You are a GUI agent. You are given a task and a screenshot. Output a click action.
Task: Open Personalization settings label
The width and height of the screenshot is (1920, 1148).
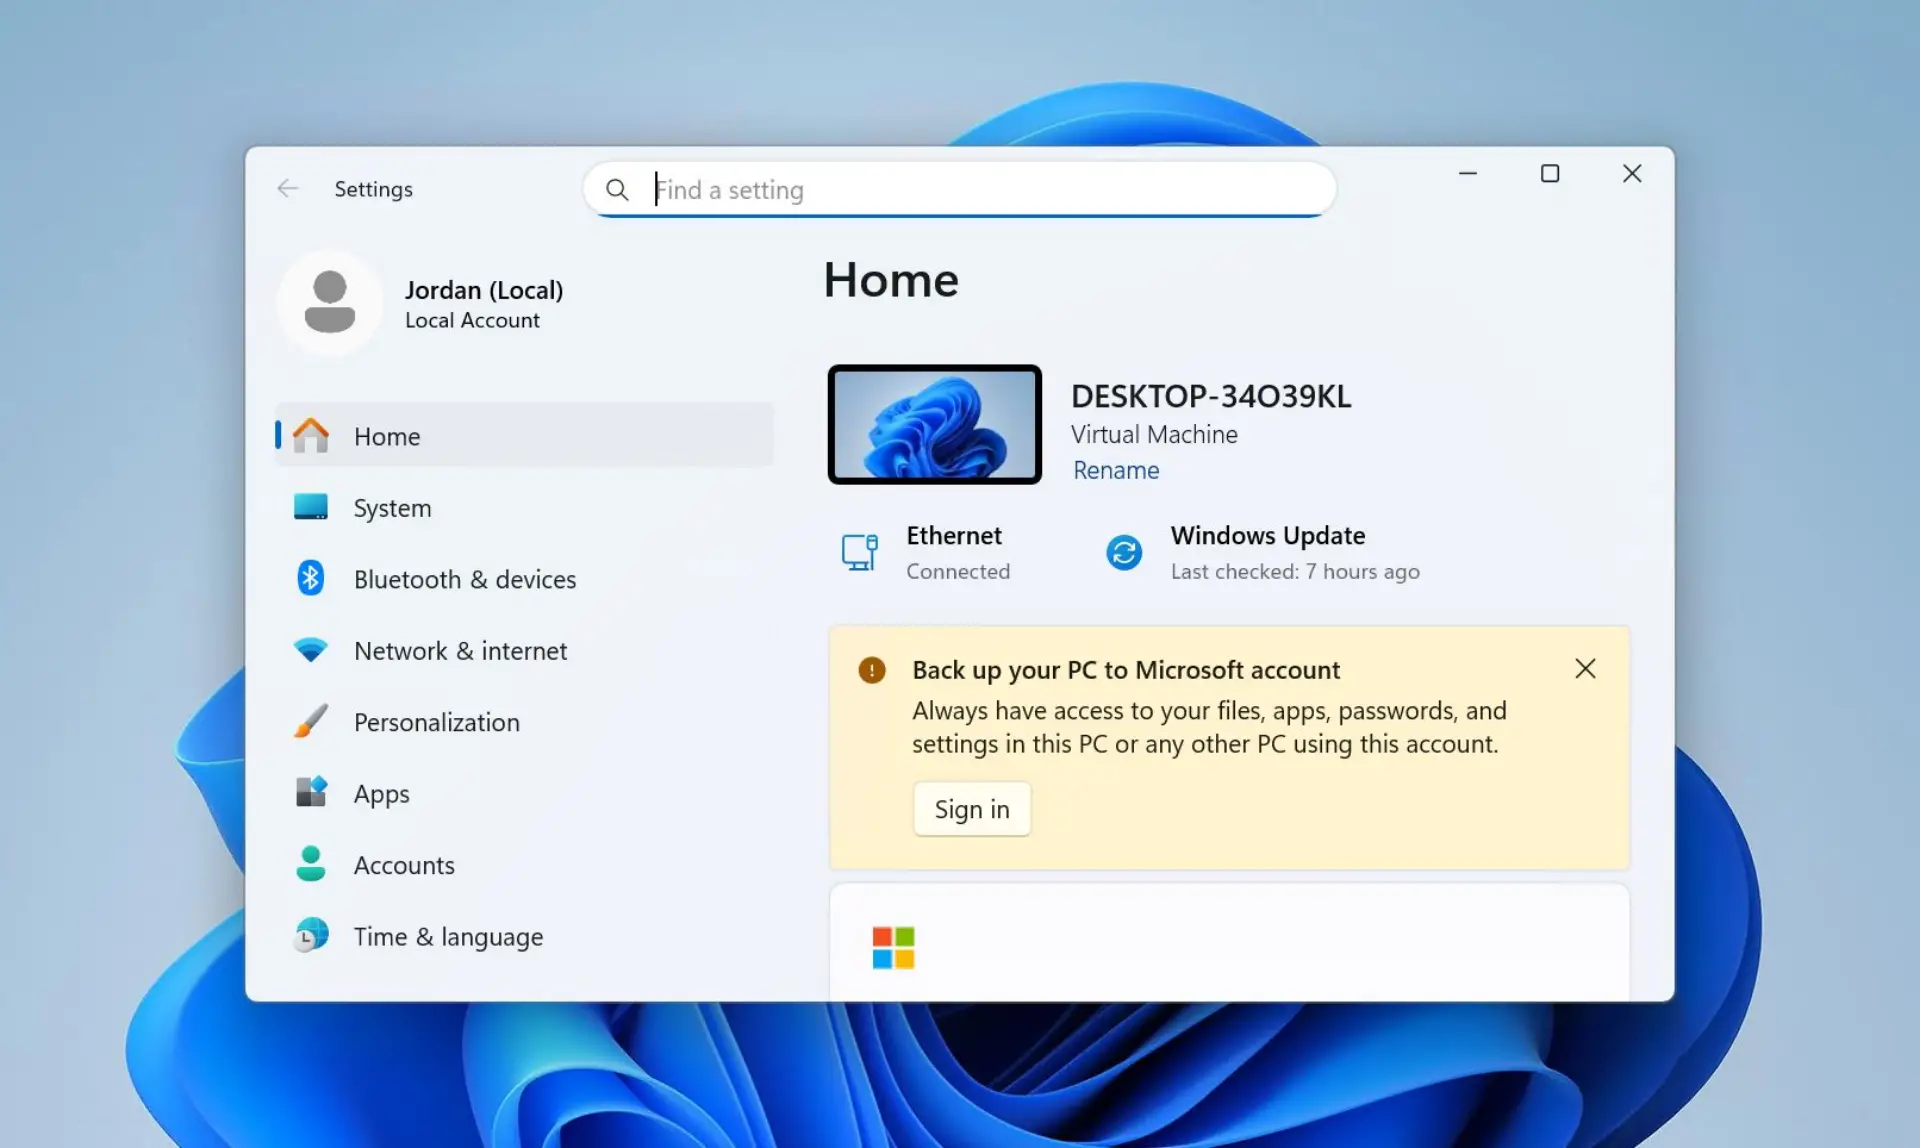pyautogui.click(x=436, y=722)
